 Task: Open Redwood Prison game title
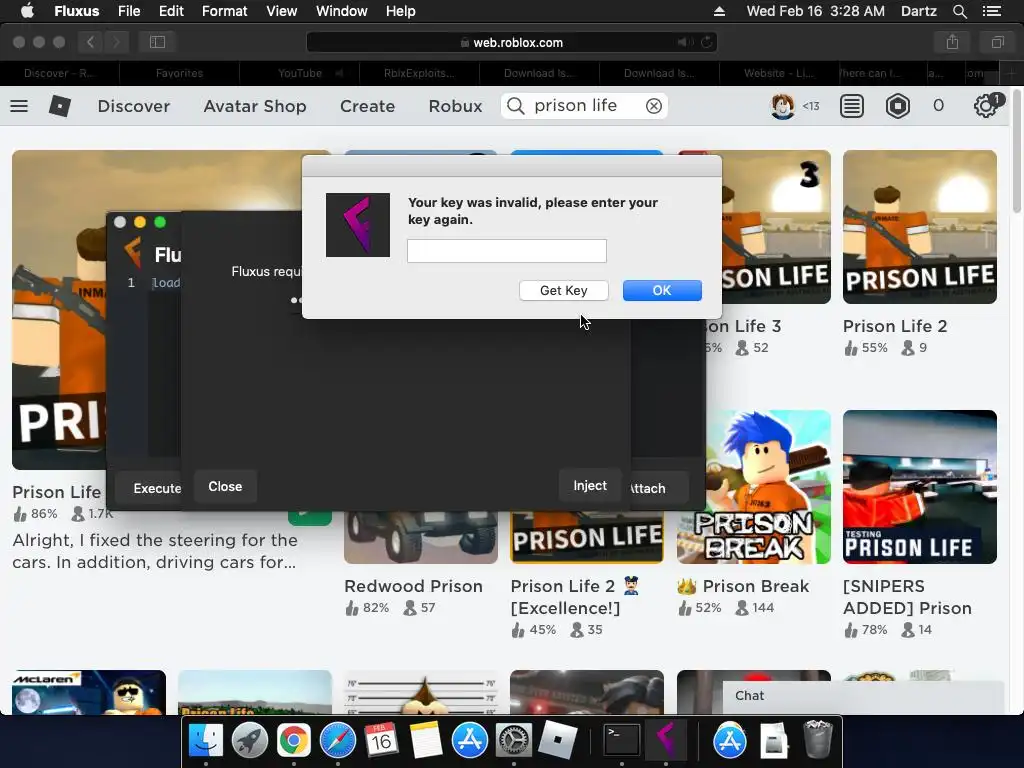(413, 586)
